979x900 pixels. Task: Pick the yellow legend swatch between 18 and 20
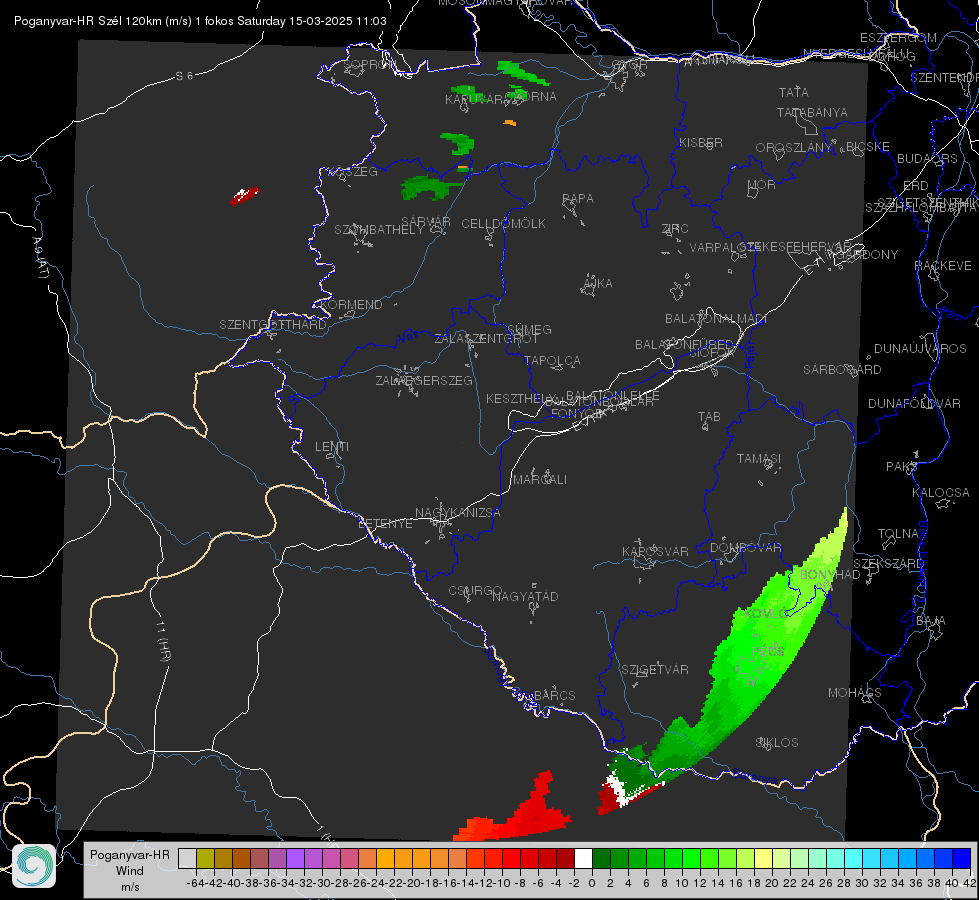763,858
